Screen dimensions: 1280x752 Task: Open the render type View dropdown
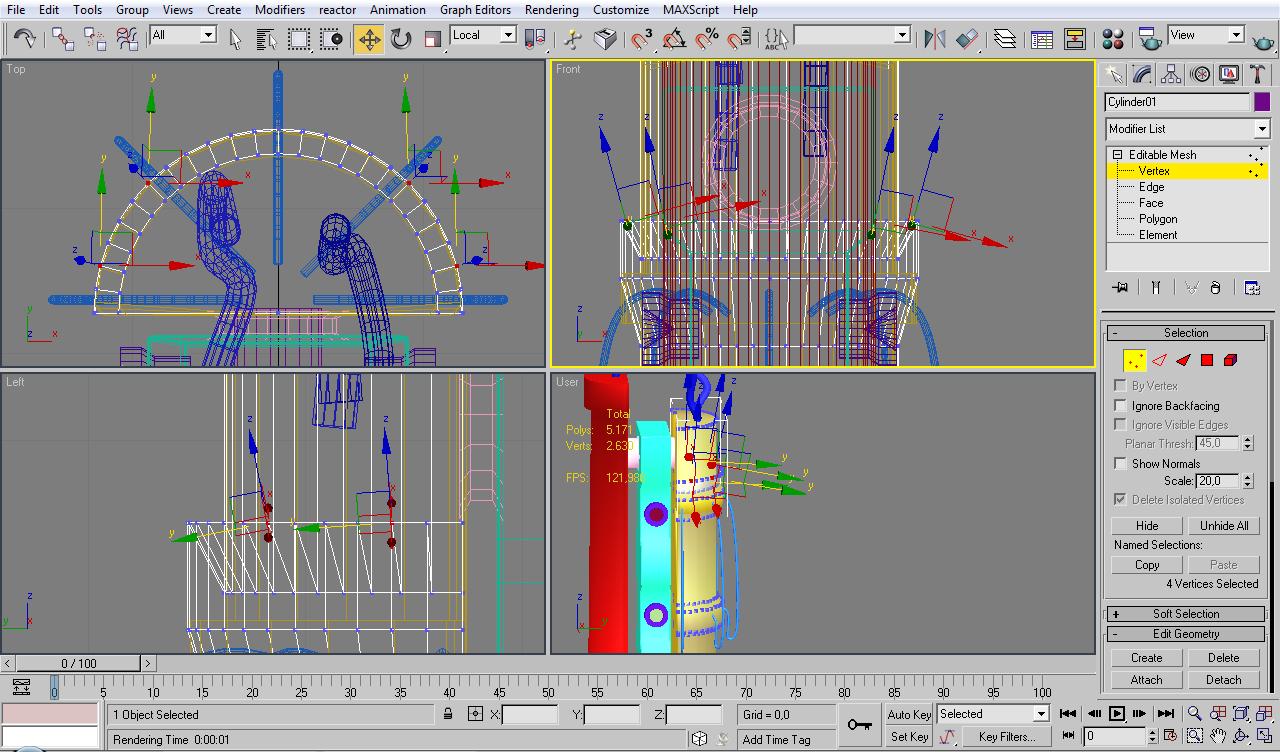pyautogui.click(x=1206, y=35)
